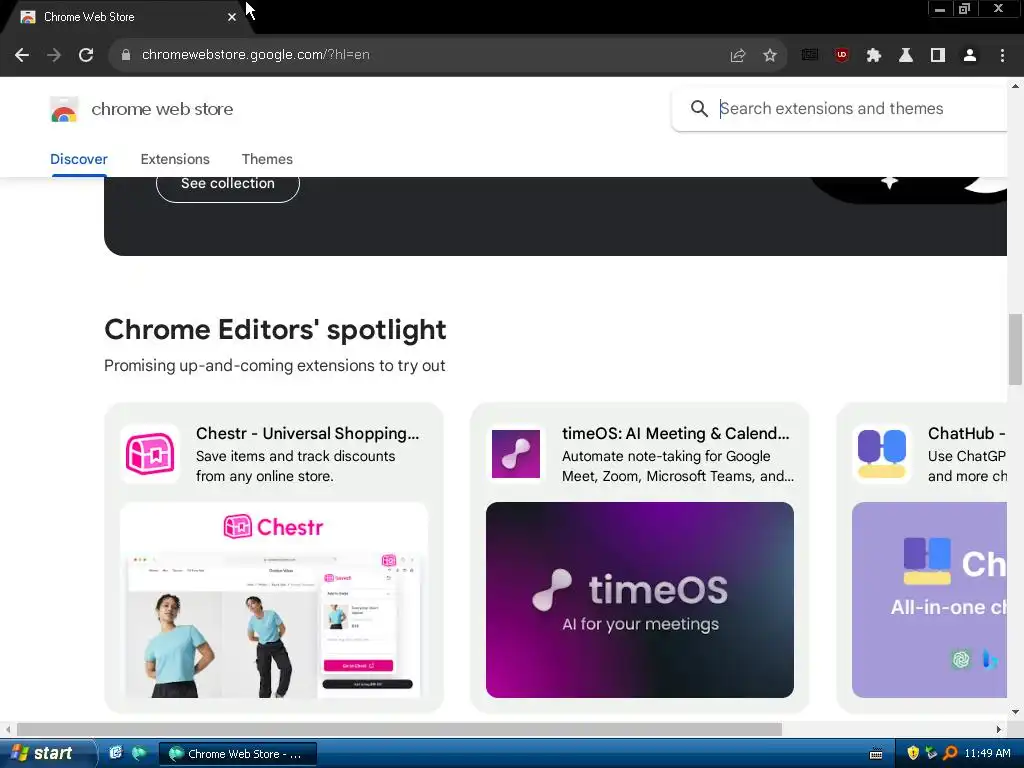The width and height of the screenshot is (1024, 768).
Task: Click the network connection tray icon
Action: pos(931,753)
